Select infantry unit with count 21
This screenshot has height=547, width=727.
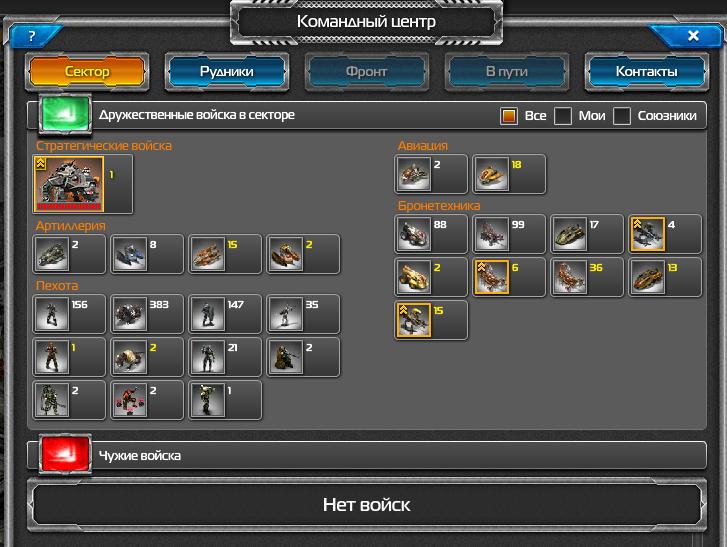225,357
